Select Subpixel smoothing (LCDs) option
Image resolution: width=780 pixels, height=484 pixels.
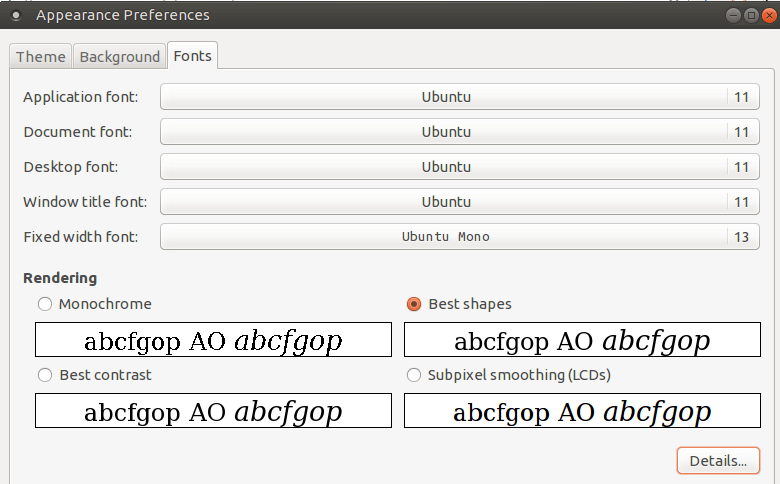click(414, 375)
